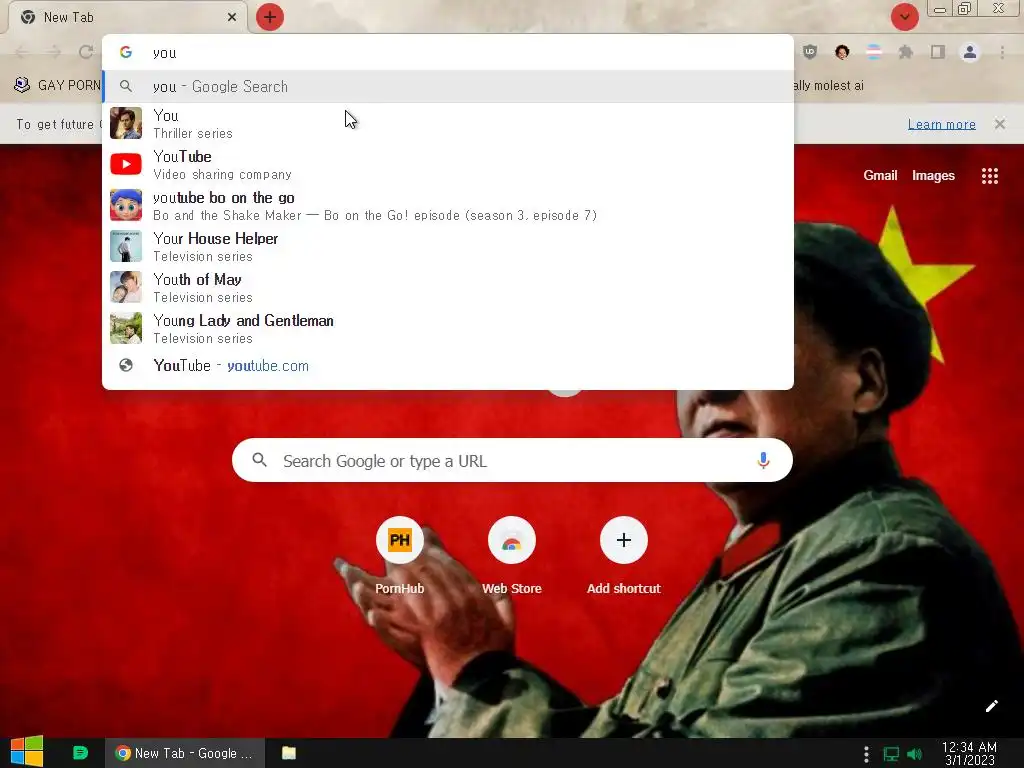The image size is (1024, 768).
Task: Customize this page with pencil icon
Action: click(991, 706)
